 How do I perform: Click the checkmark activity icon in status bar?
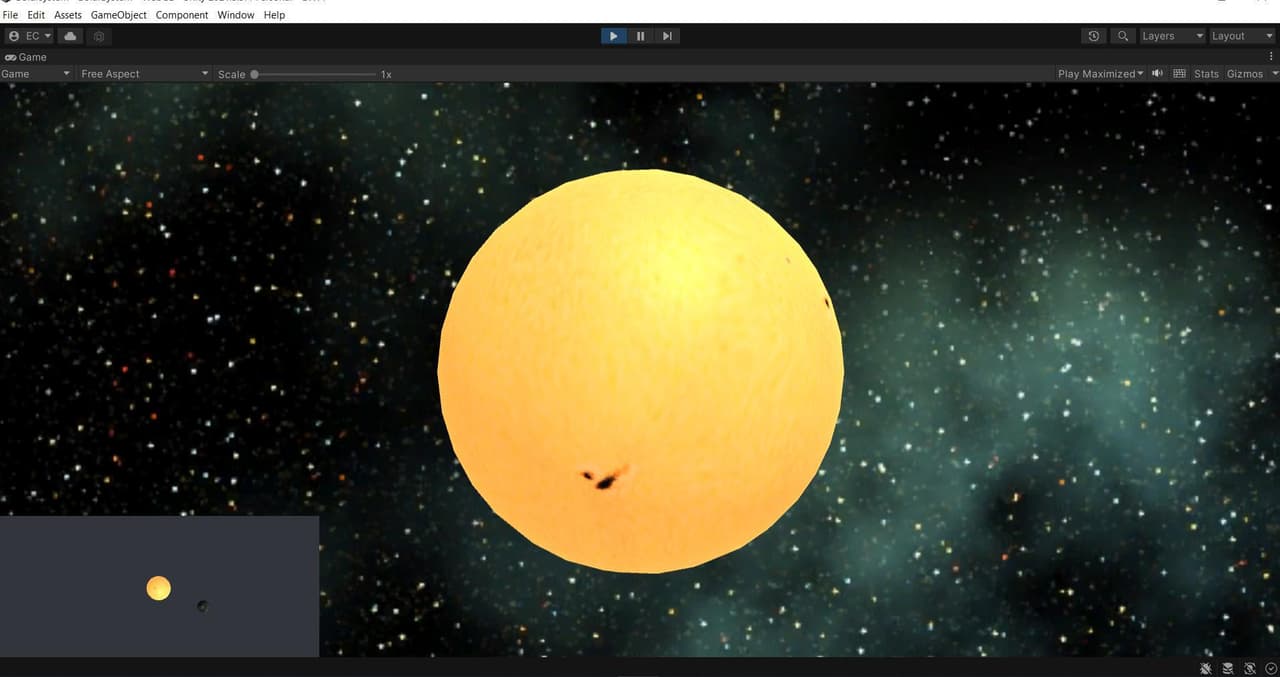[1270, 668]
